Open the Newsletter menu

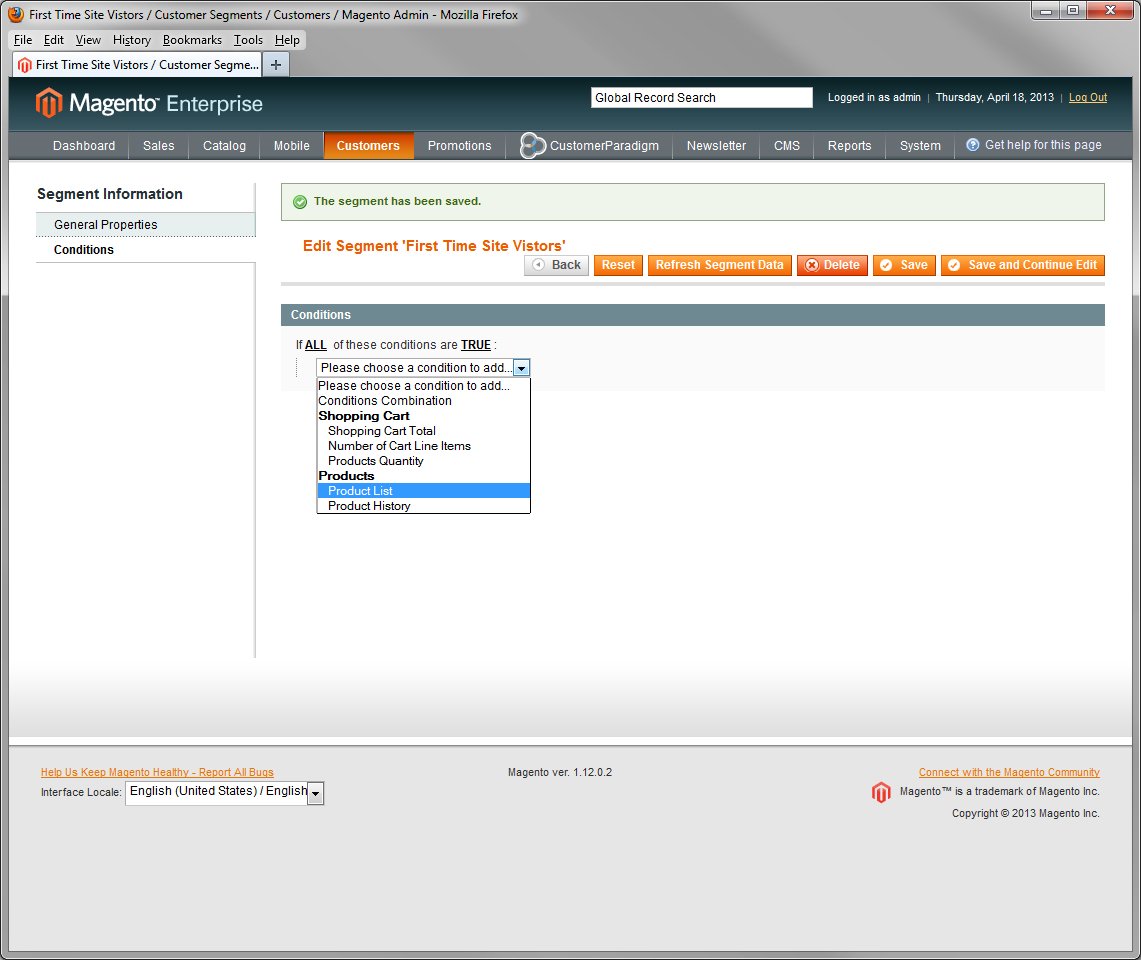(716, 146)
